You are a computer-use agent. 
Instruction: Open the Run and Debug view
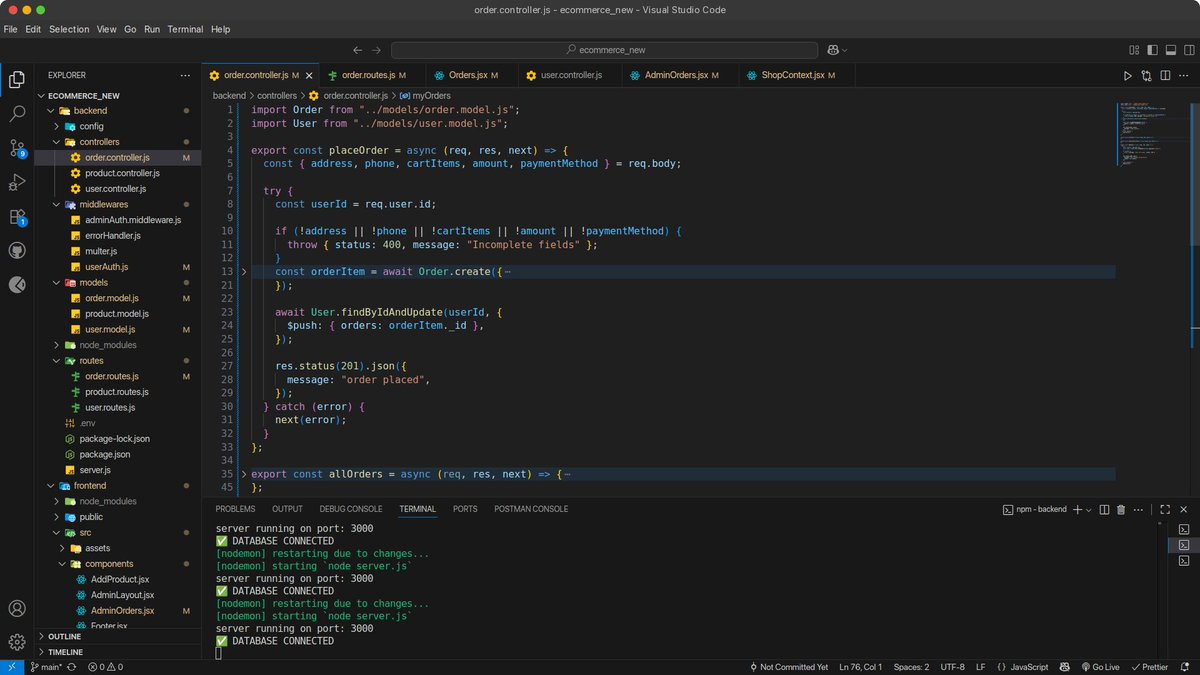(17, 182)
